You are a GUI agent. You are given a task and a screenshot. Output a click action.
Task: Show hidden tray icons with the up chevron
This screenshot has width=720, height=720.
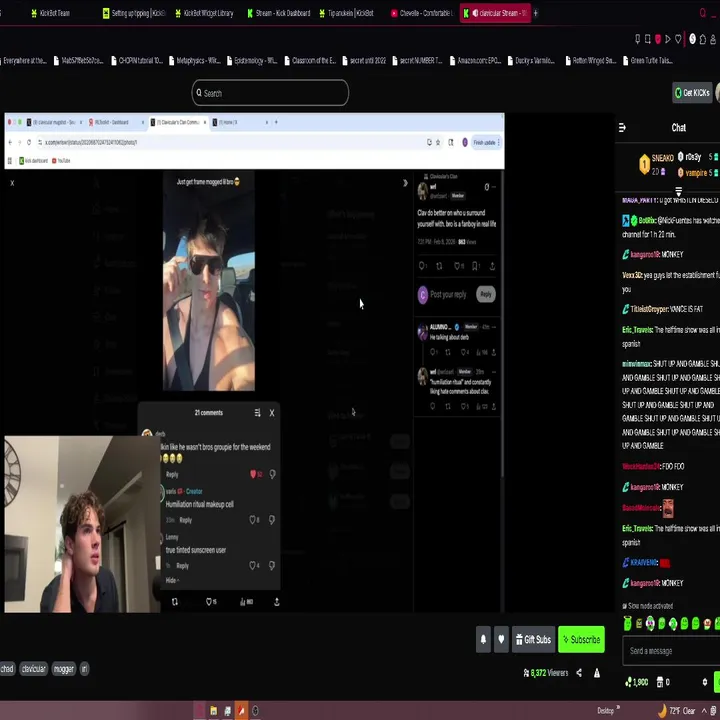point(704,711)
